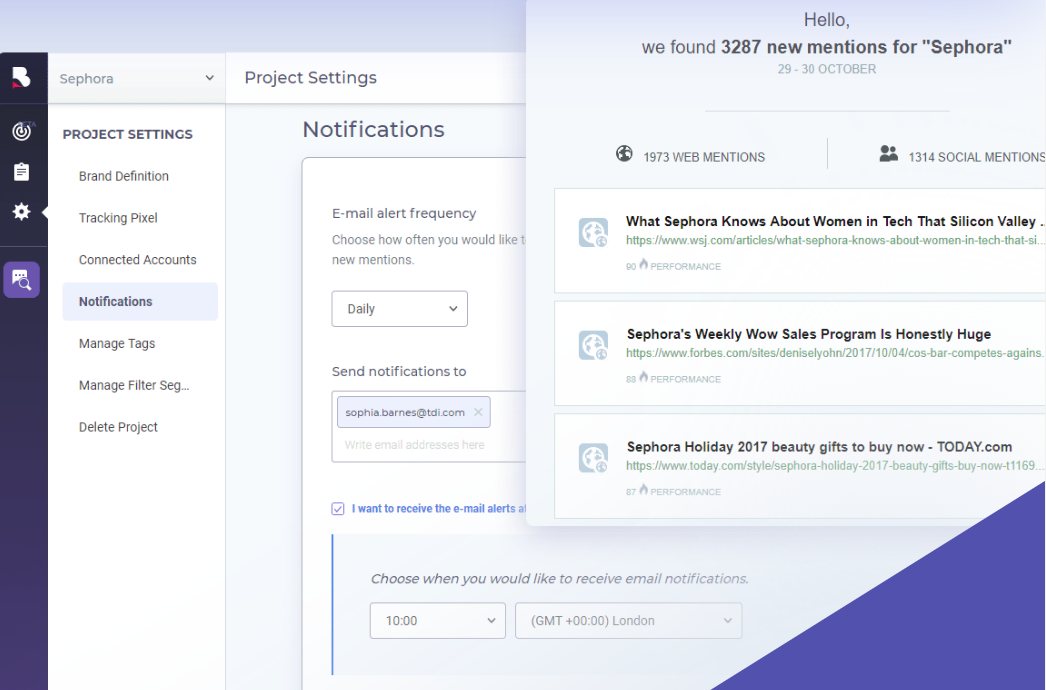Viewport: 1046px width, 690px height.
Task: Click globe thumbnail of the TODAY.com mention
Action: coord(593,458)
